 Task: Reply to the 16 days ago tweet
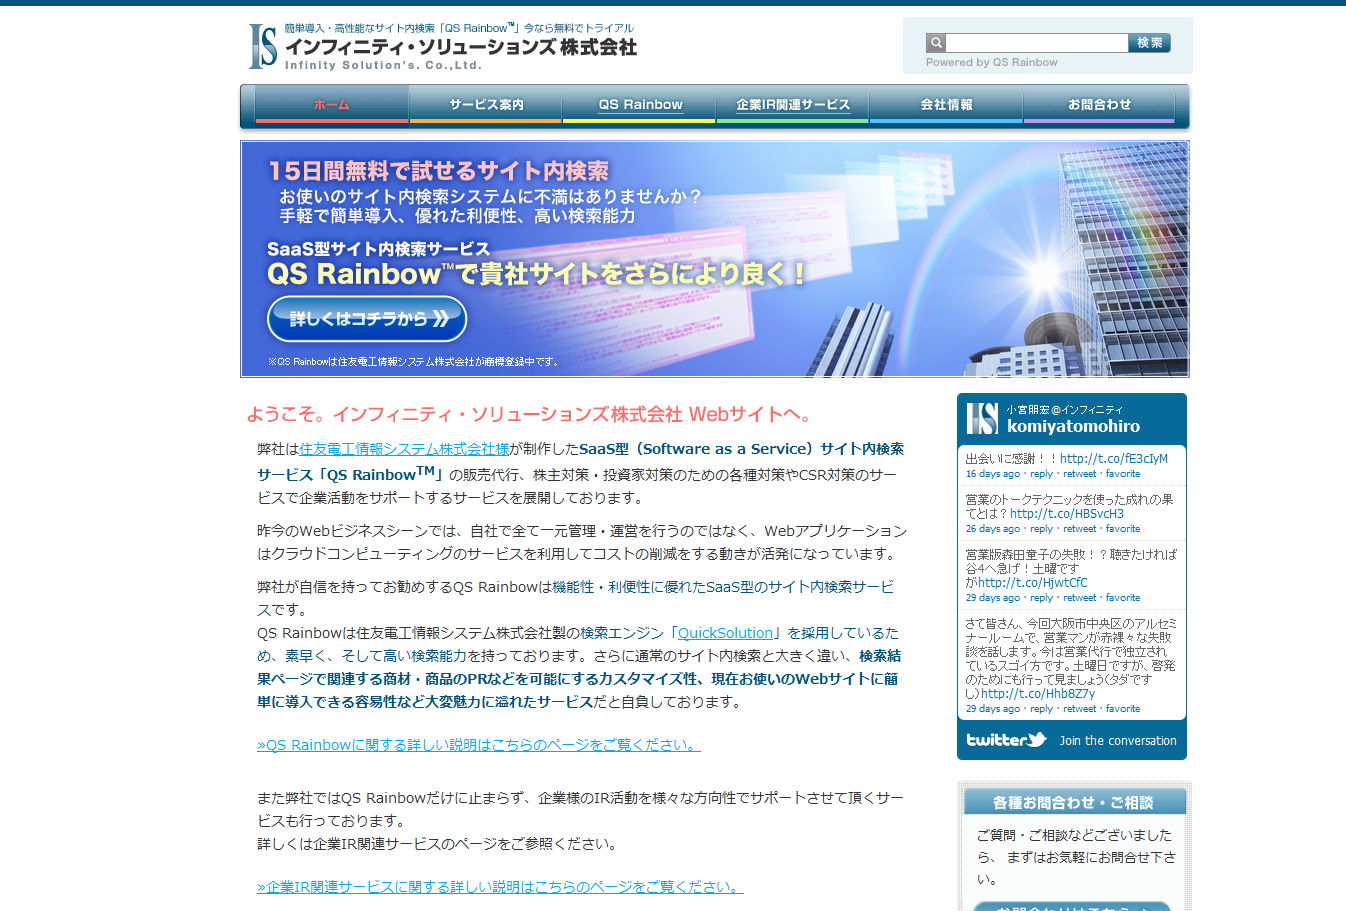[1042, 474]
